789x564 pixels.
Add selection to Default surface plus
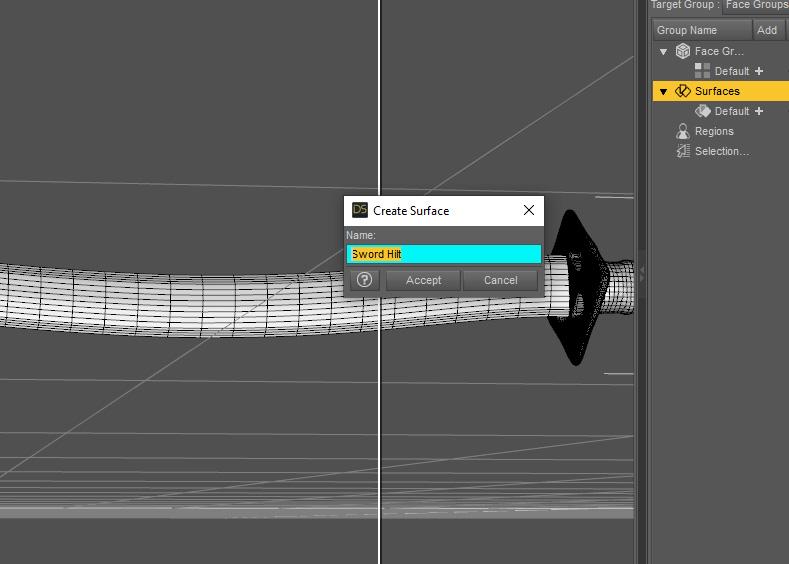[x=759, y=111]
